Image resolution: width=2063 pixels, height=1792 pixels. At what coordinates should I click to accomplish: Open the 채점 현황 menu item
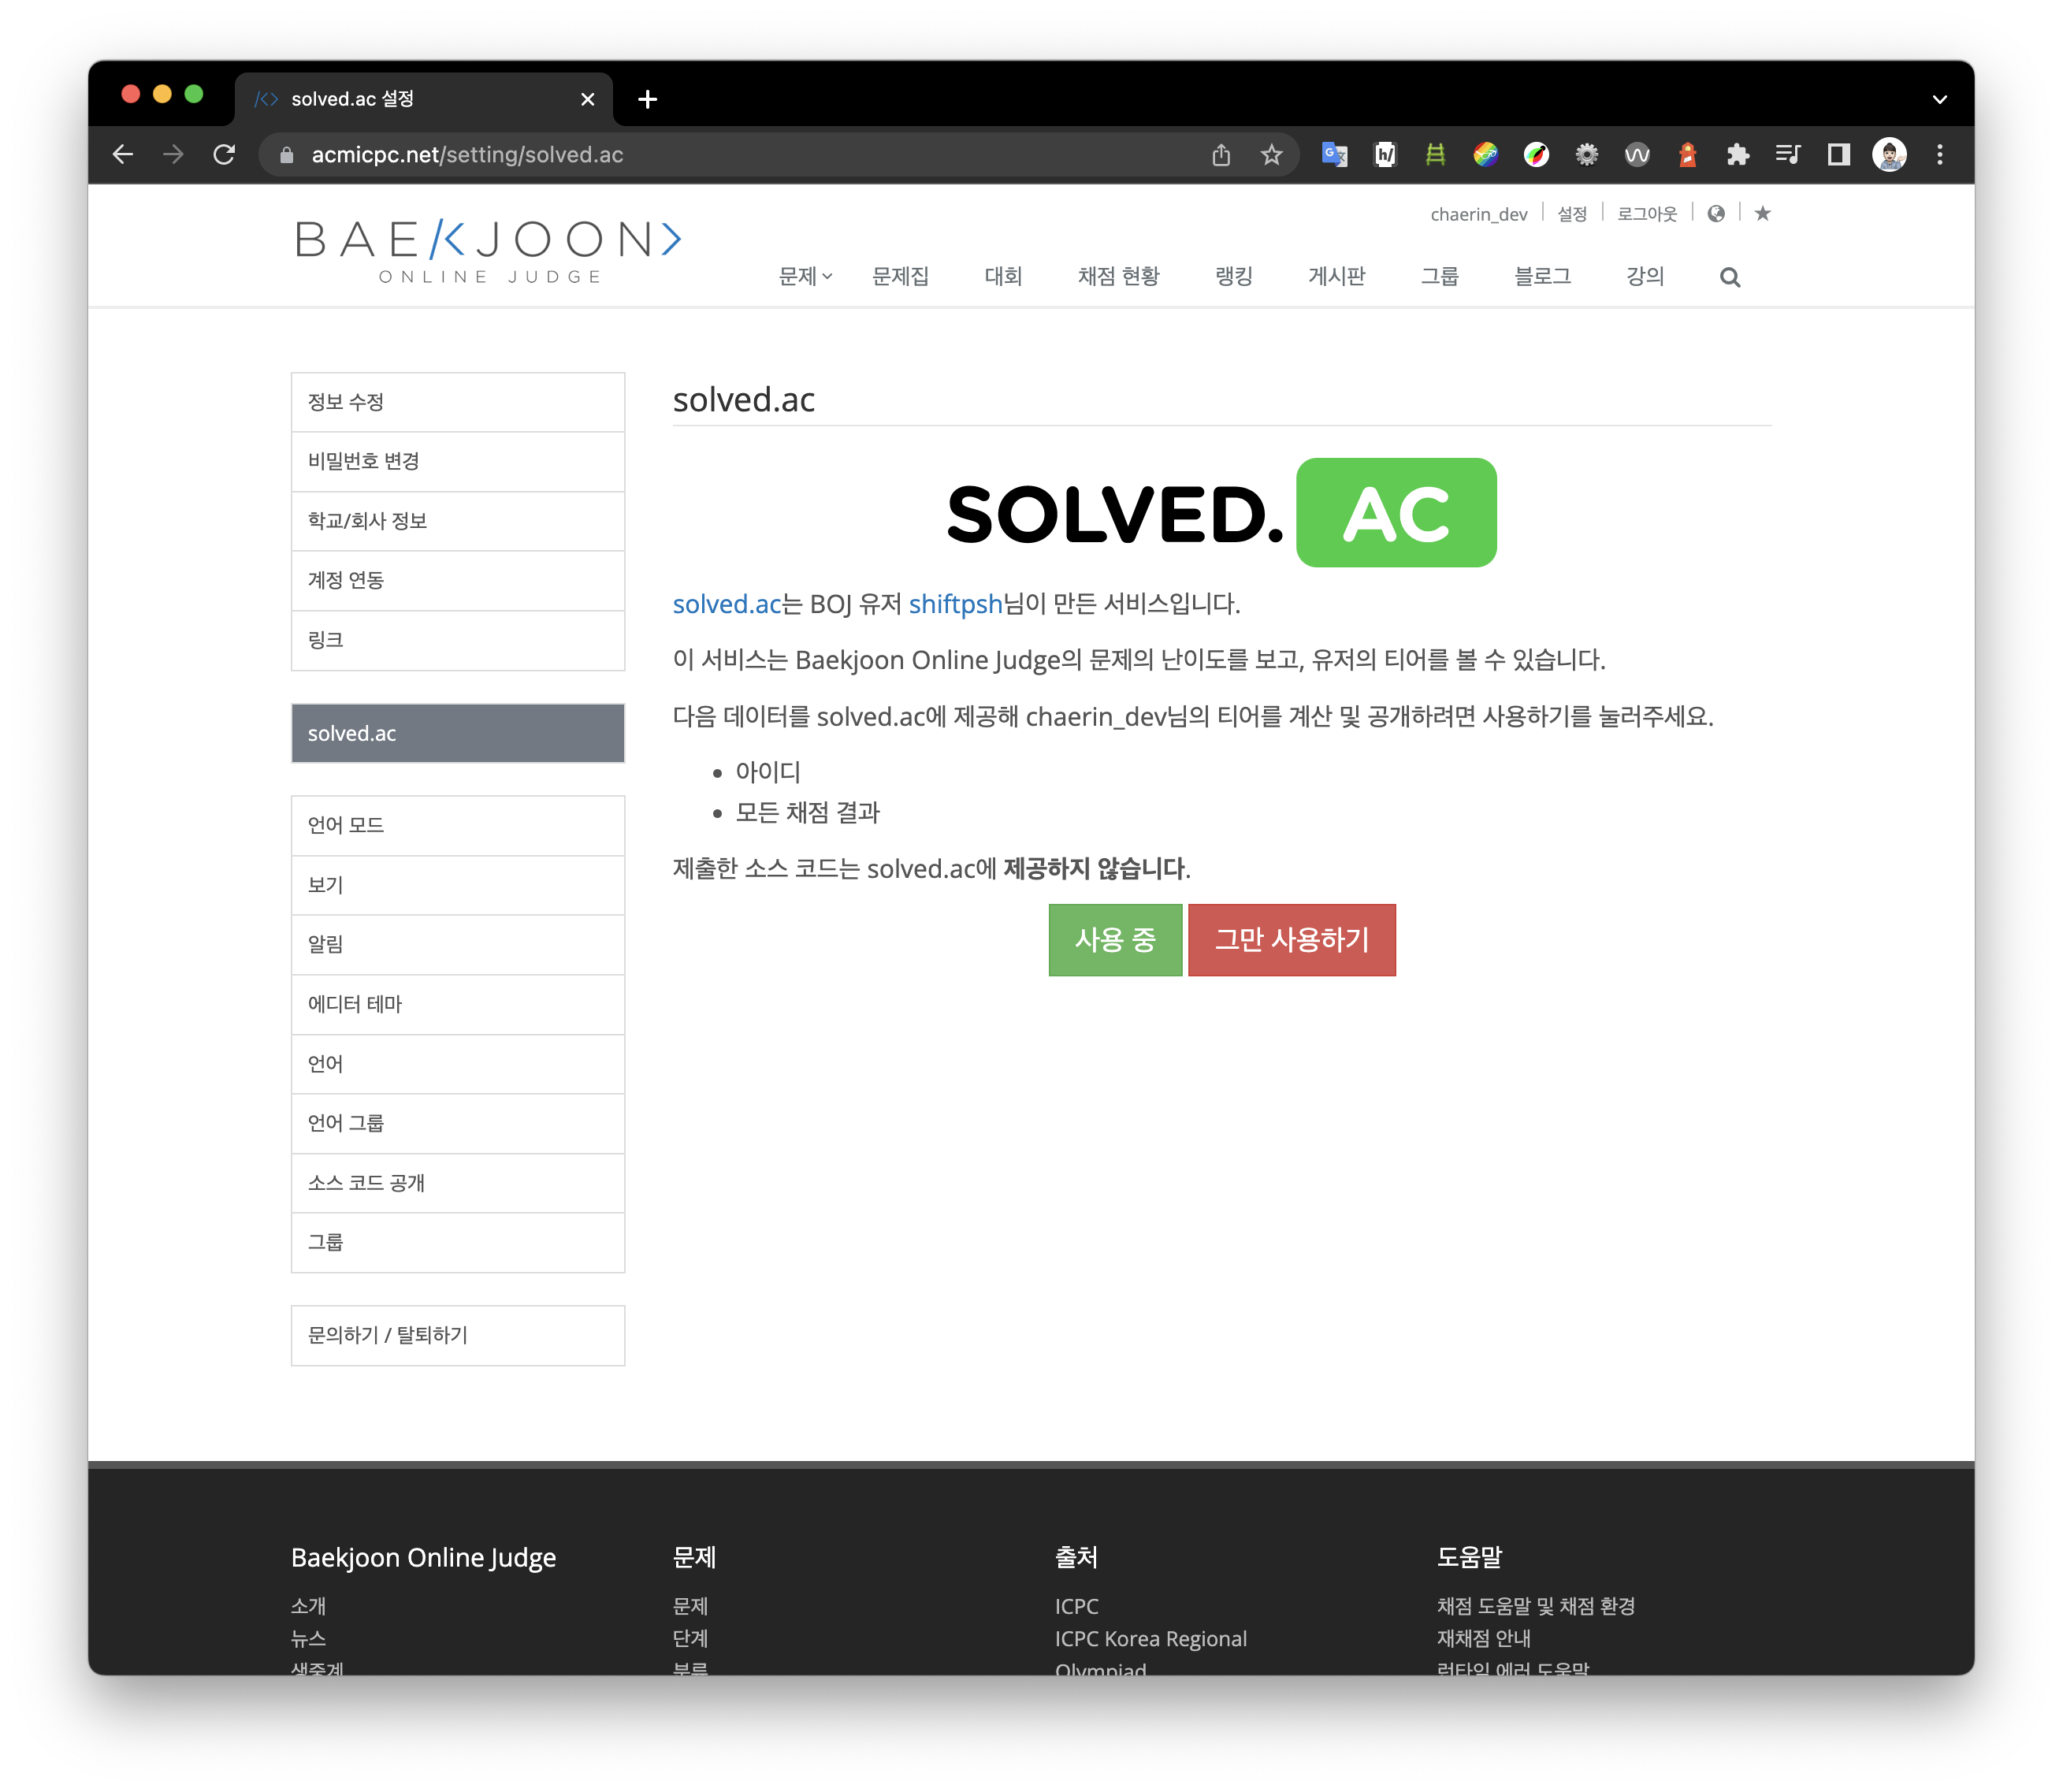click(x=1118, y=276)
